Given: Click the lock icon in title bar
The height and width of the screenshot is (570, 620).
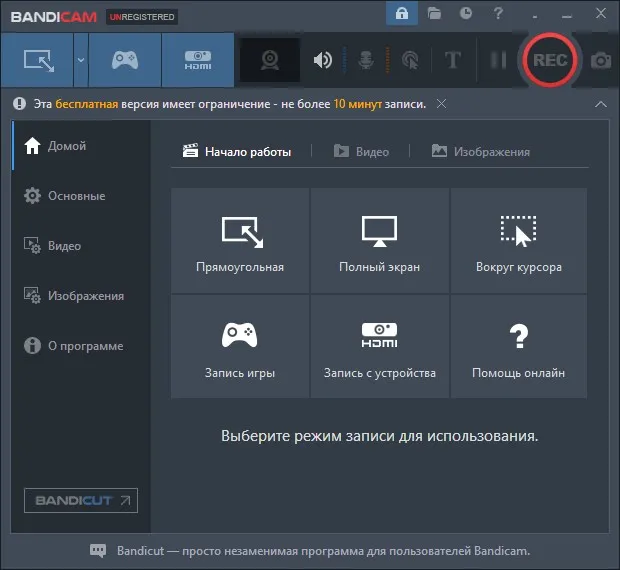Looking at the screenshot, I should coord(402,13).
